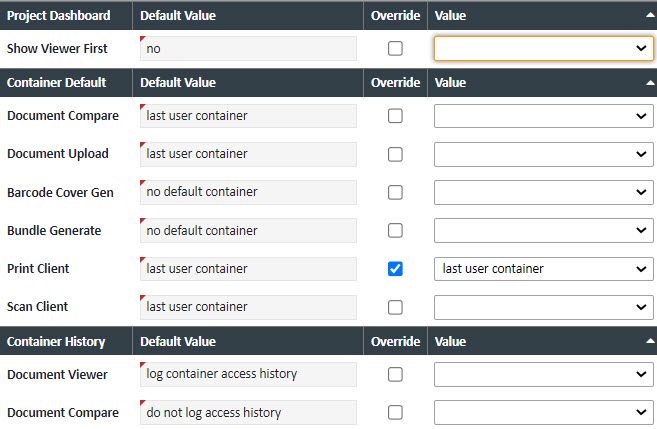Click the Container History header label
Screen dimensions: 657x429
[x=56, y=341]
